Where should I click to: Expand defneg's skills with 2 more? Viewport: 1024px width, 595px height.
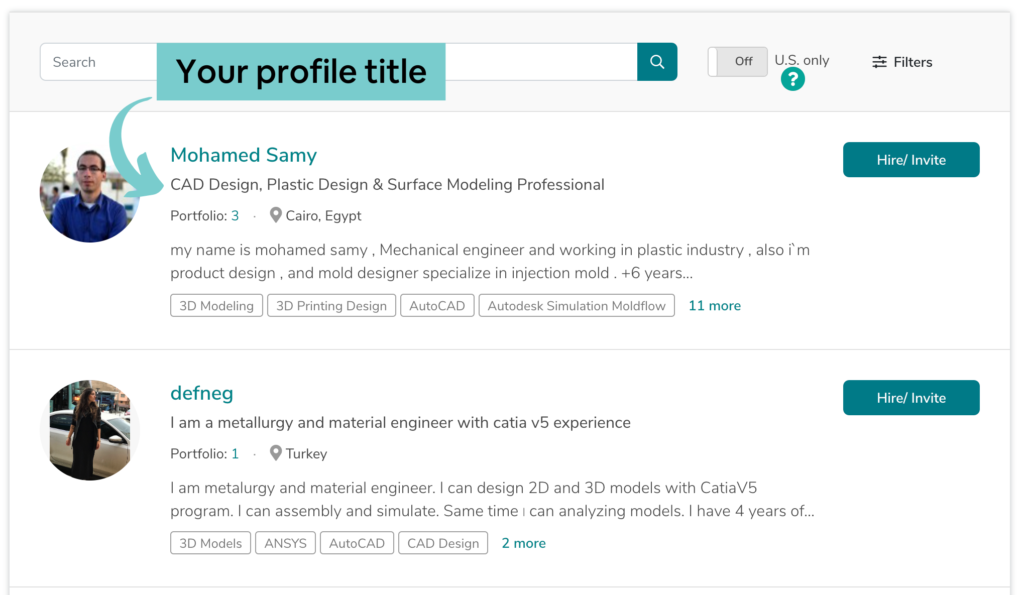(523, 542)
